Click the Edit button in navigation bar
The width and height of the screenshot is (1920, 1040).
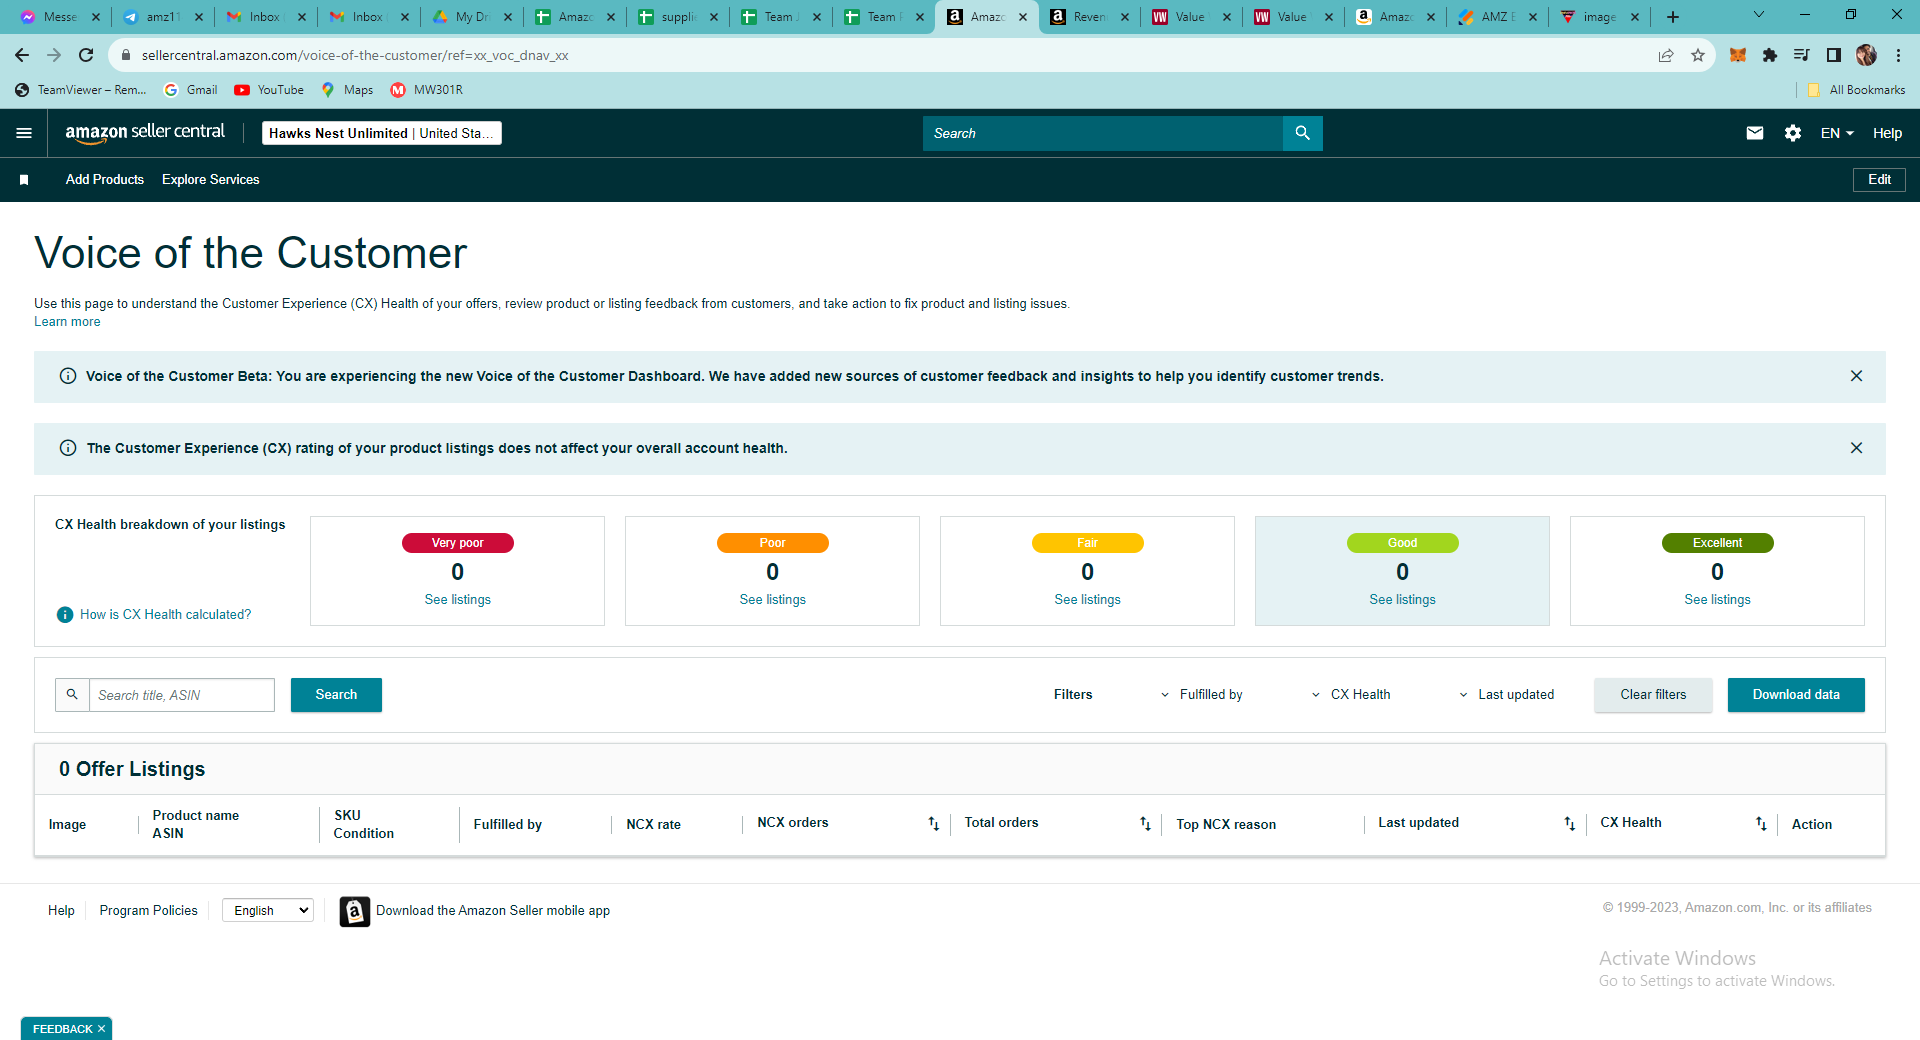(x=1879, y=180)
